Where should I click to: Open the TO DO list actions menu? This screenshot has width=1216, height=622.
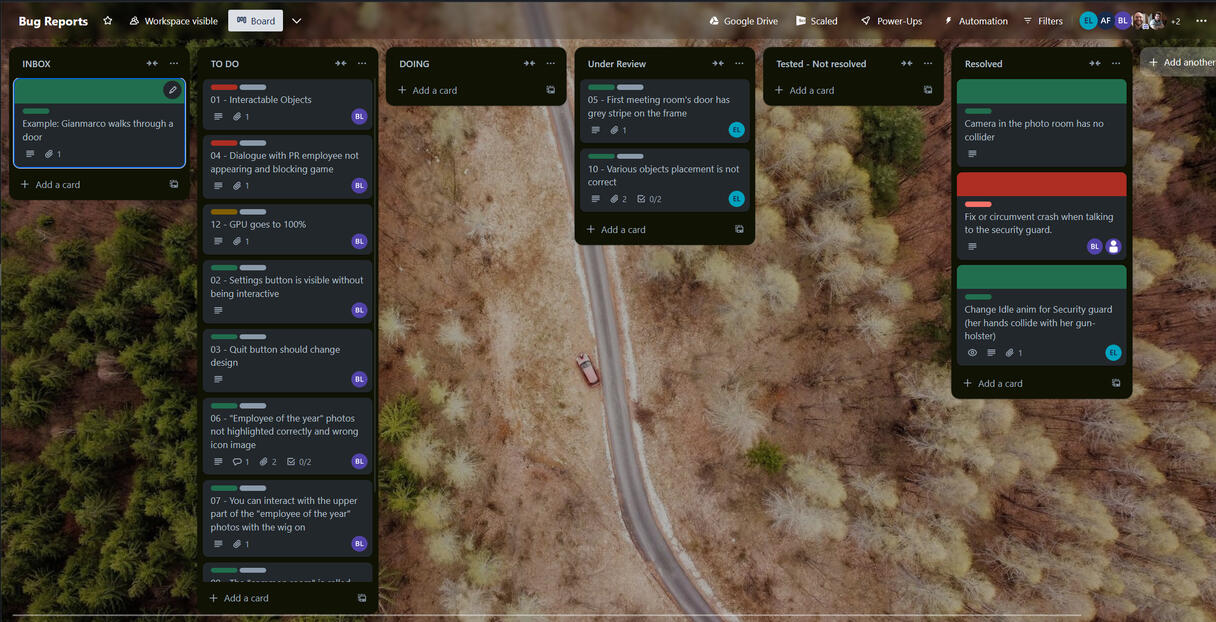coord(362,63)
